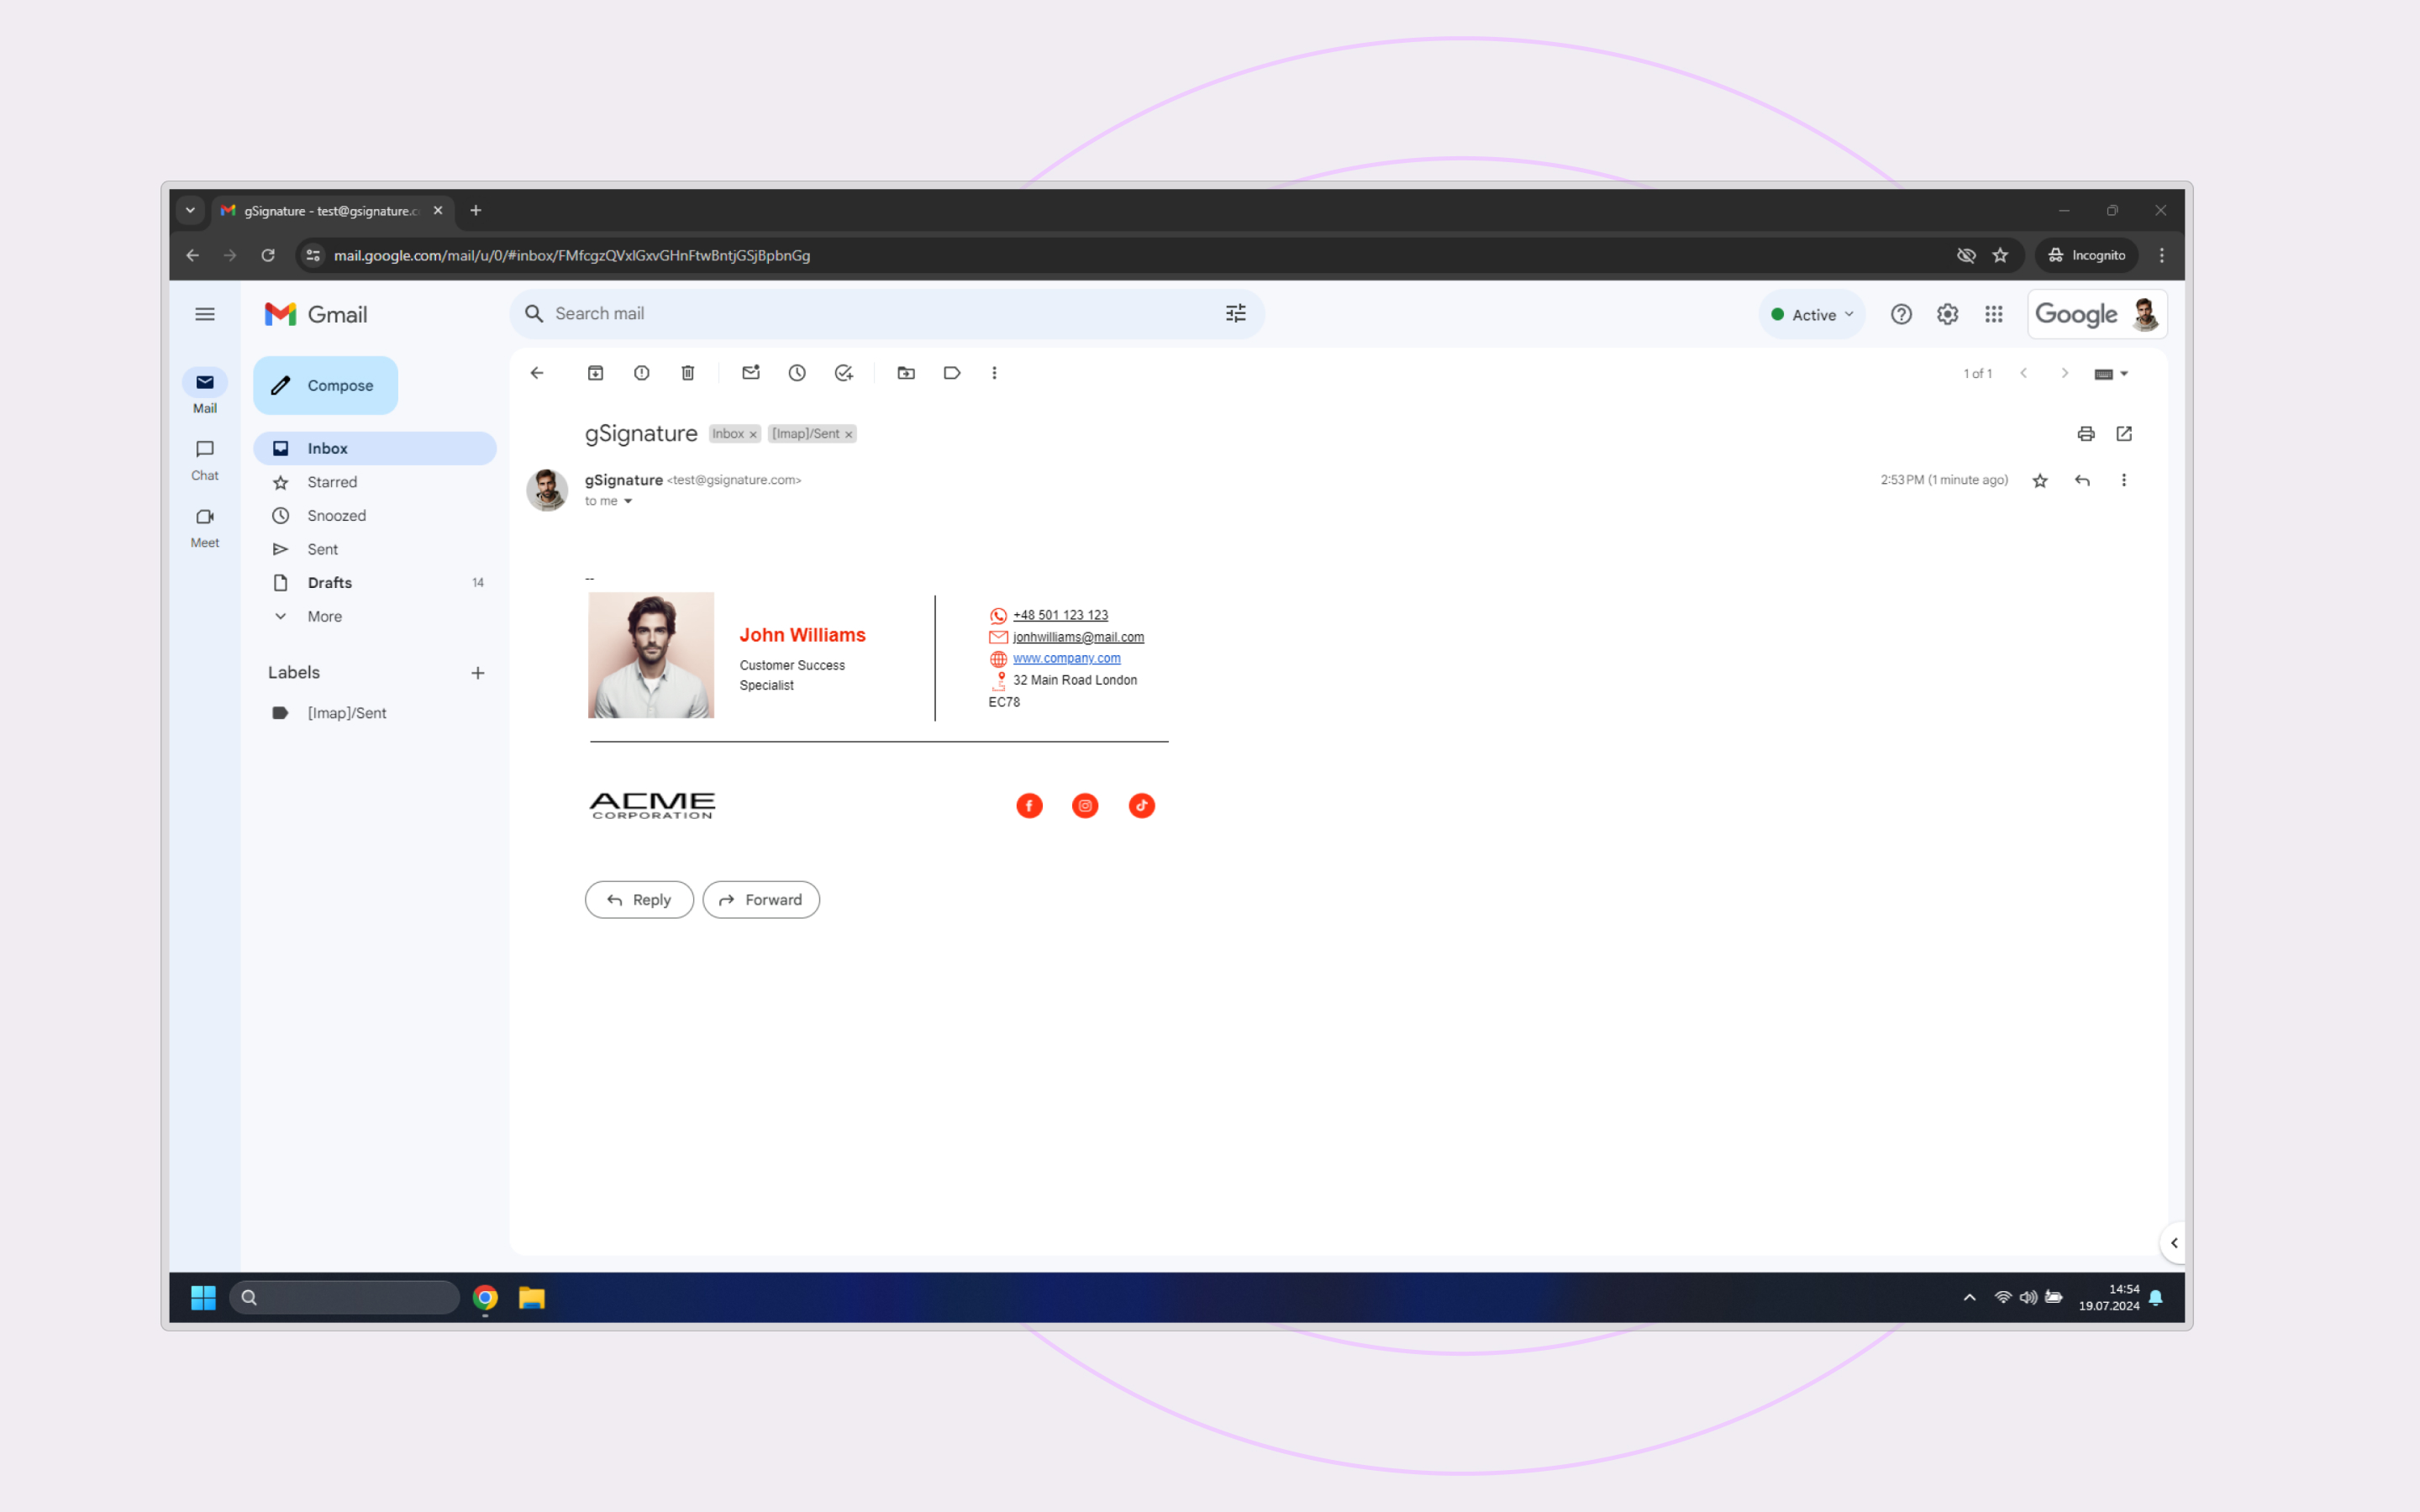Open the Gmail main menu hamburger

pos(205,314)
